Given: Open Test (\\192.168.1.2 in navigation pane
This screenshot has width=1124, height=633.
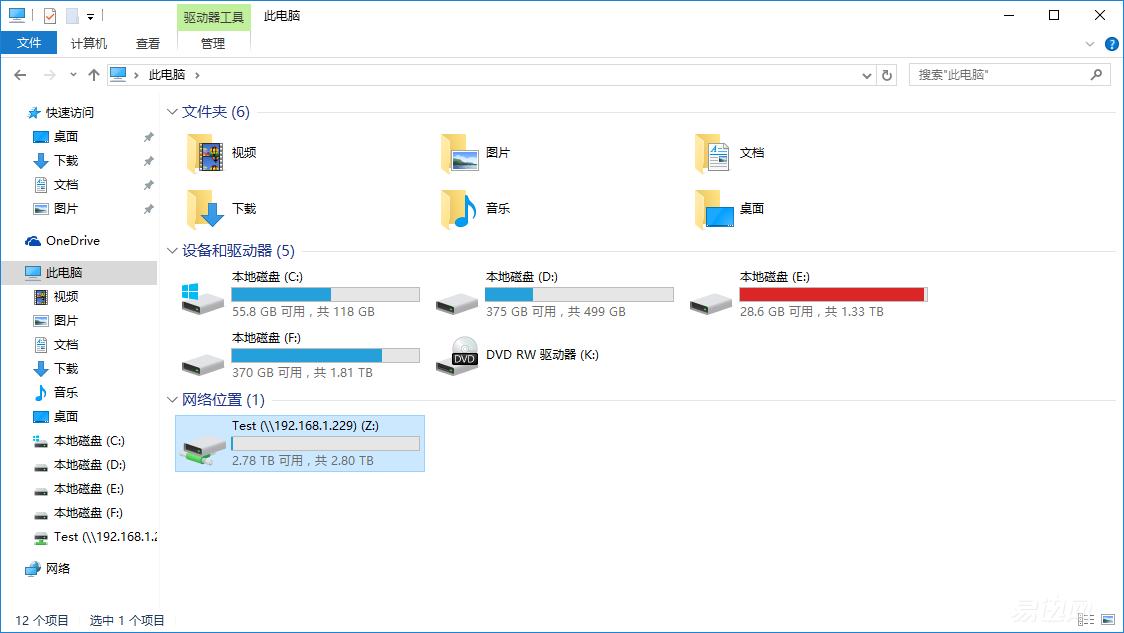Looking at the screenshot, I should pyautogui.click(x=95, y=537).
